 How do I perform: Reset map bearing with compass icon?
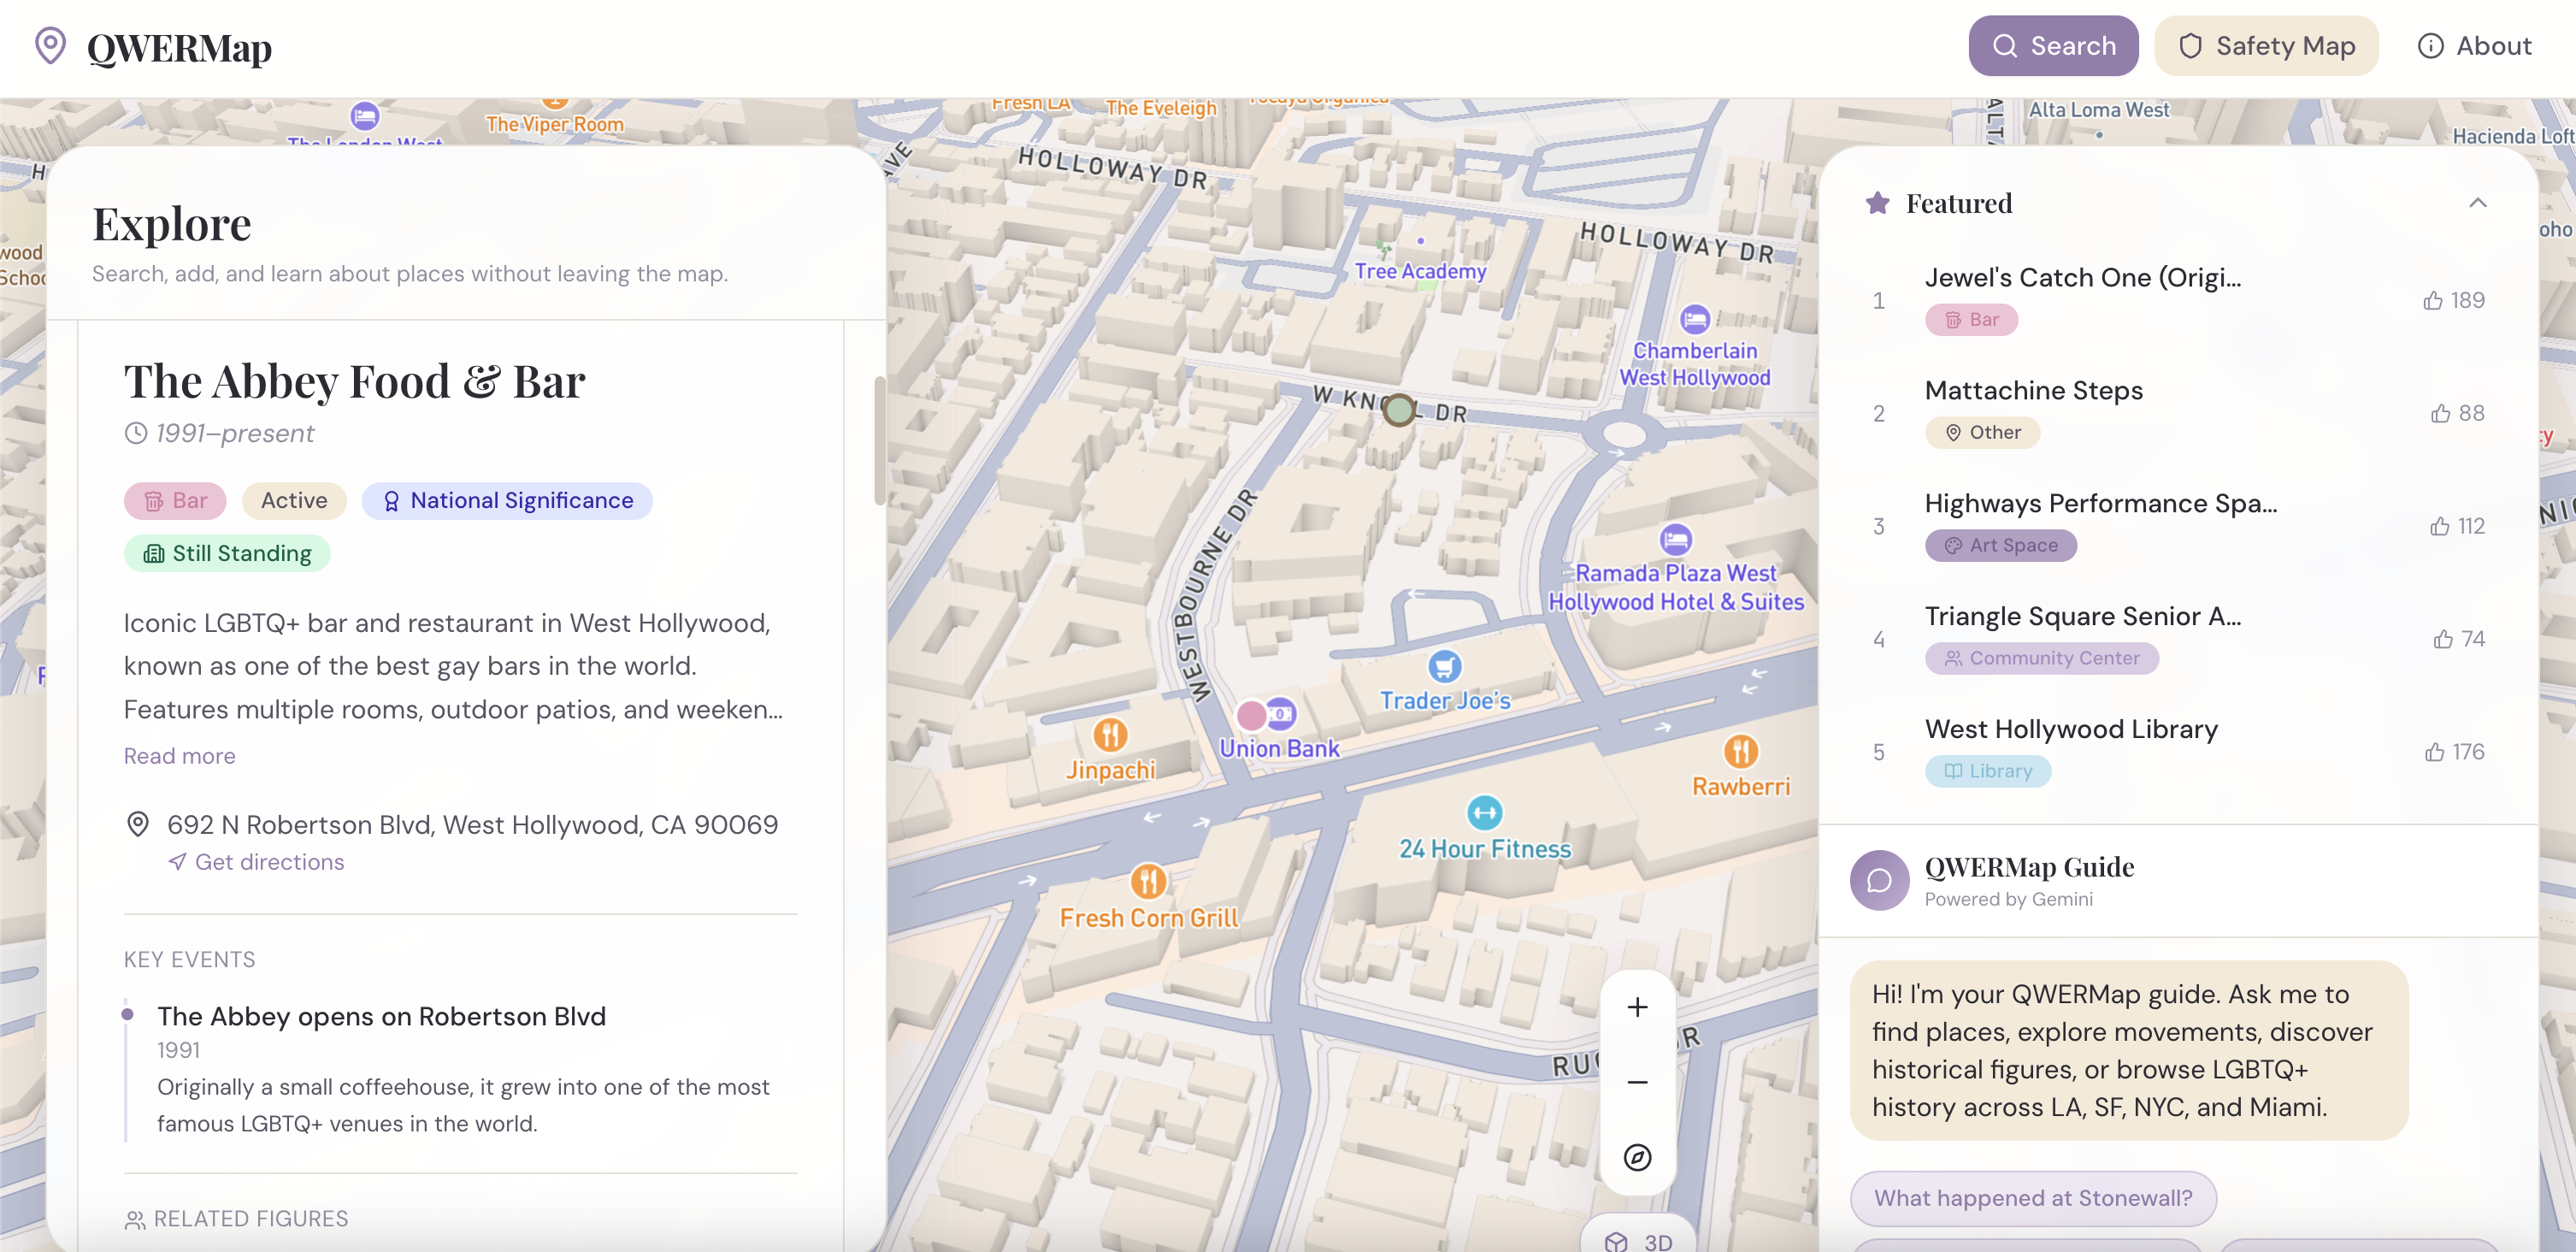pos(1637,1157)
